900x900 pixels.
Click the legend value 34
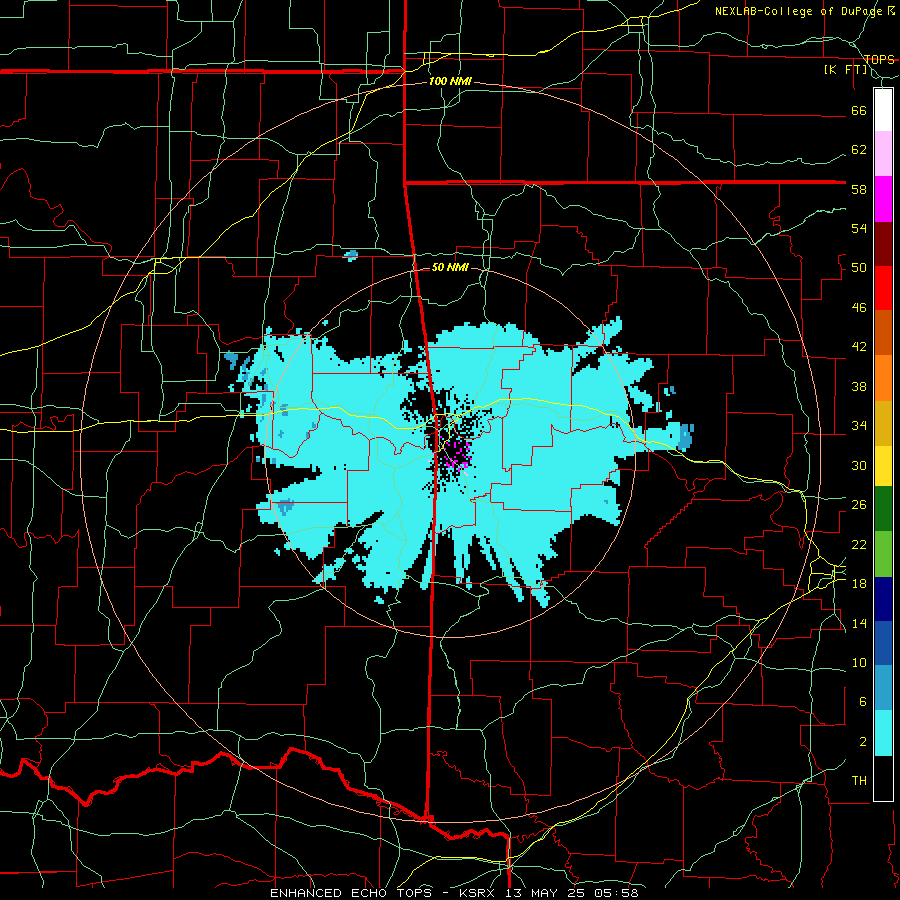[859, 425]
